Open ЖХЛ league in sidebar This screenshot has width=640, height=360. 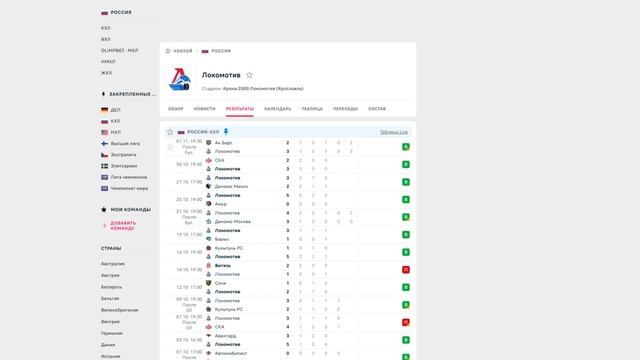click(106, 73)
